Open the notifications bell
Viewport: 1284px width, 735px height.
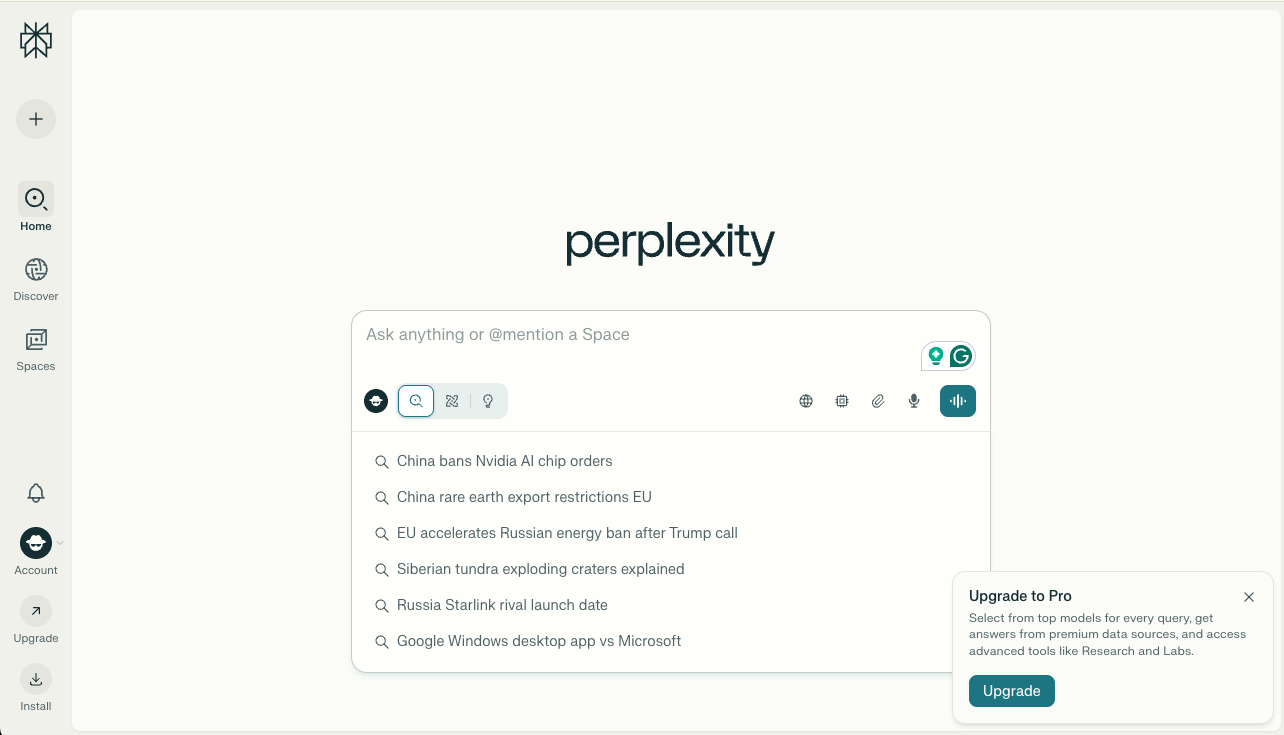(36, 493)
